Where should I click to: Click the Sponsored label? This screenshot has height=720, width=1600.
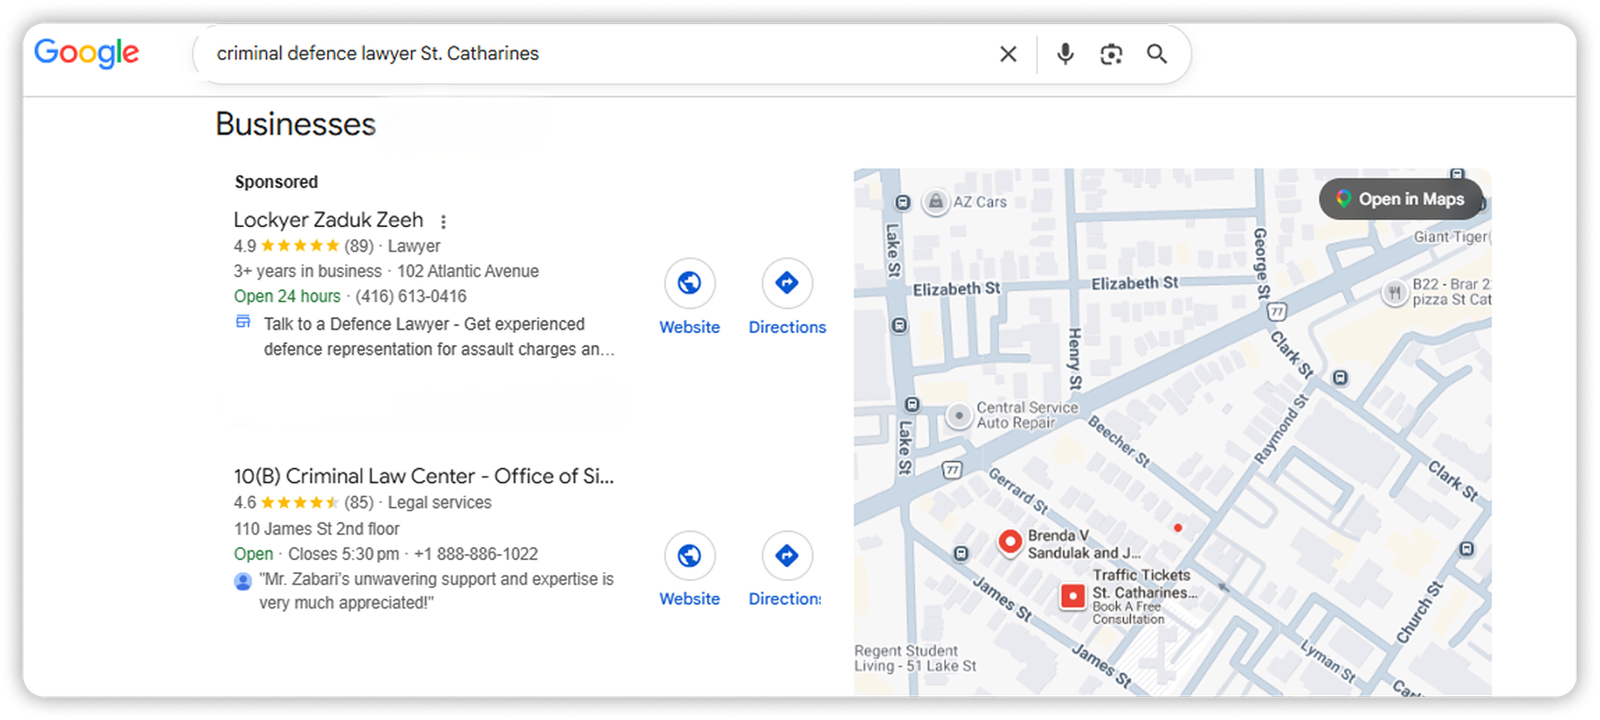click(276, 182)
